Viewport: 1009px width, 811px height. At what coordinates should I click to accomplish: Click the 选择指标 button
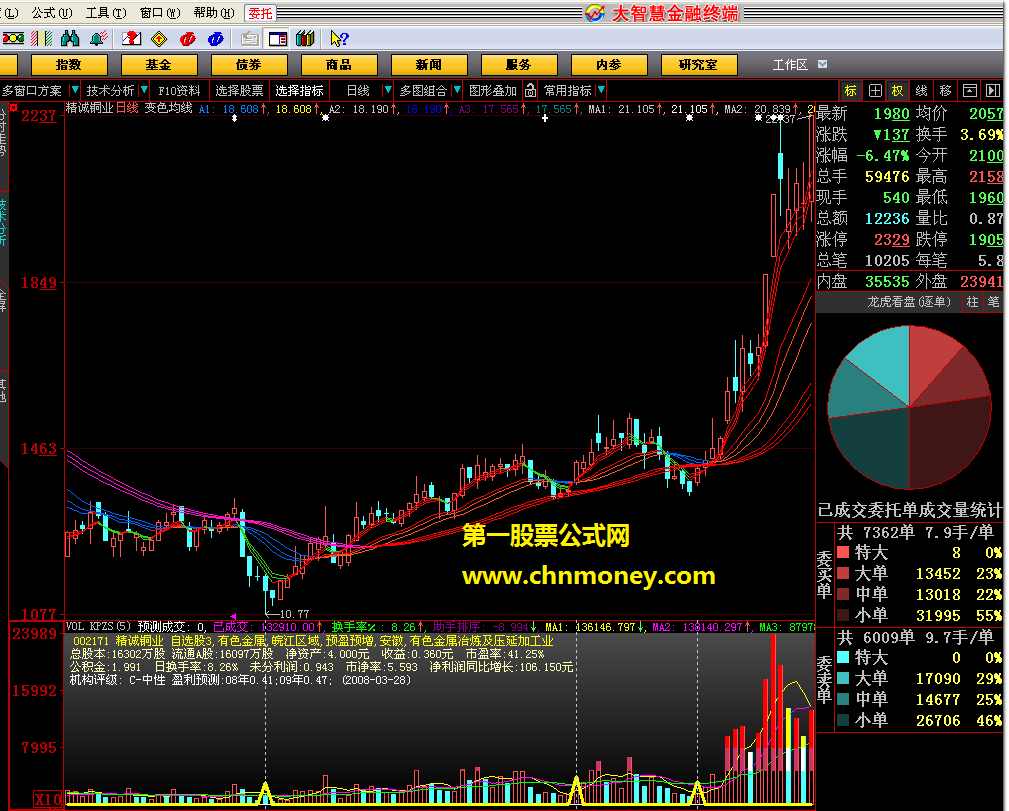tap(300, 91)
